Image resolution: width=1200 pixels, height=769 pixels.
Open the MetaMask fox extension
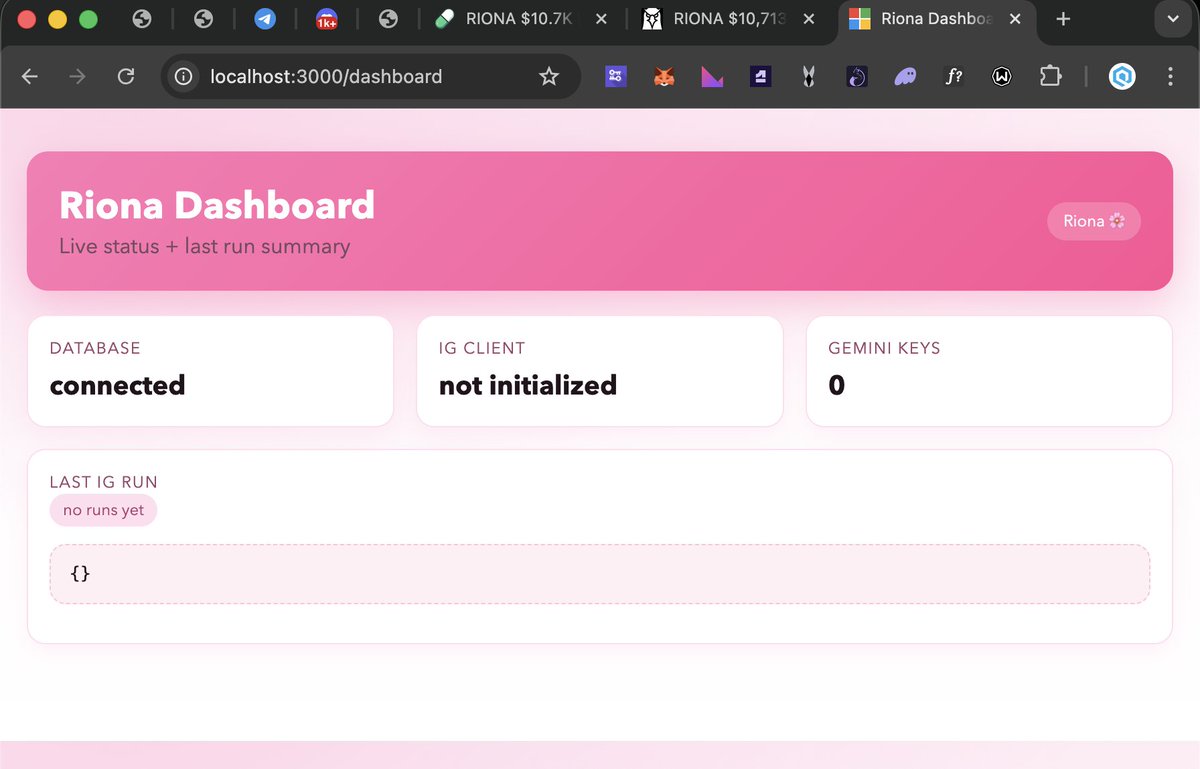(x=664, y=76)
